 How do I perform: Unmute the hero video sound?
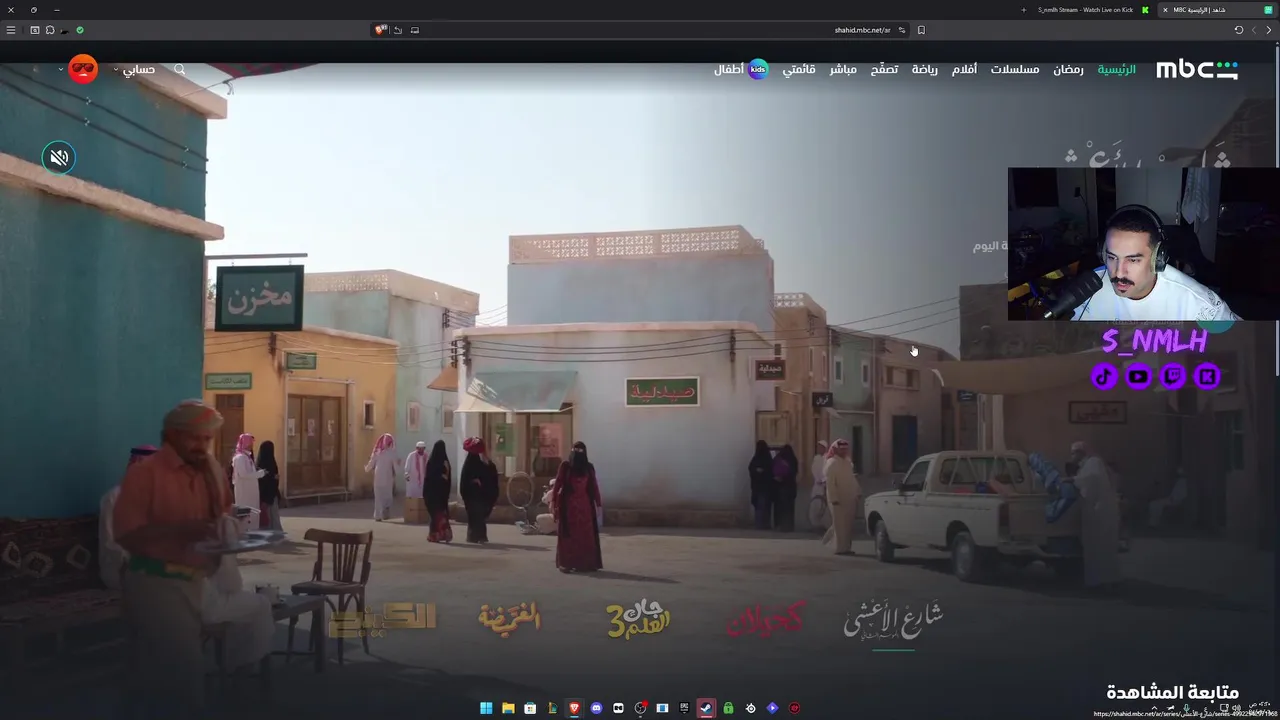click(x=59, y=158)
